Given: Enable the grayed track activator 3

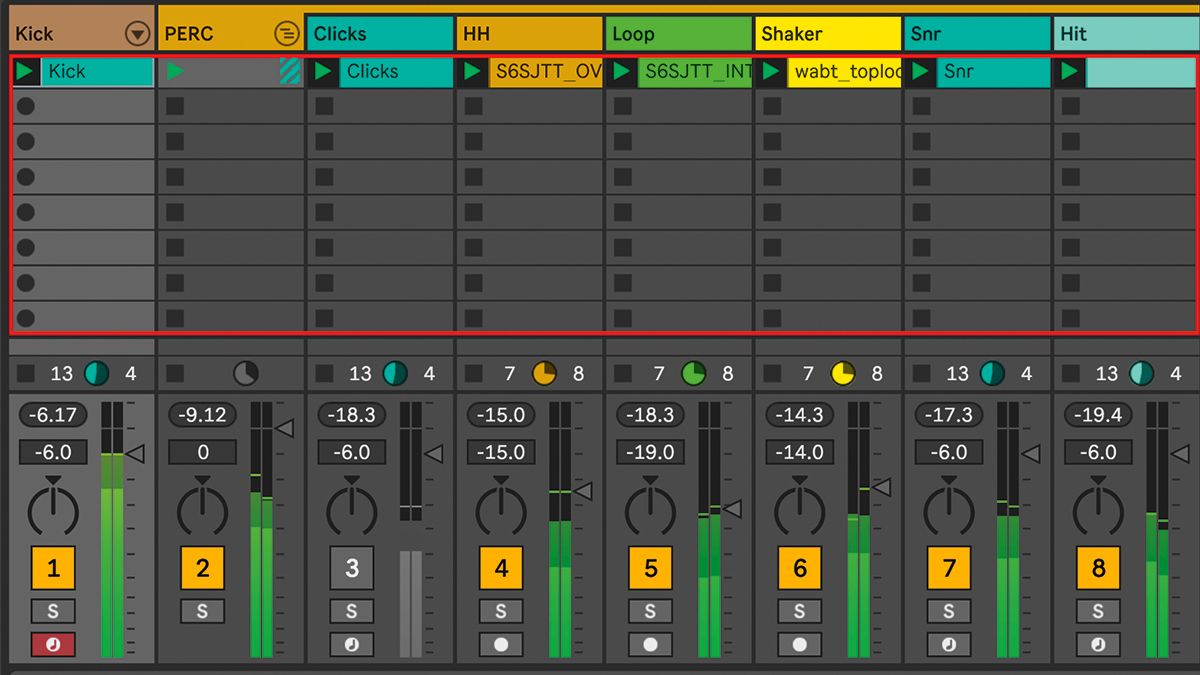Looking at the screenshot, I should point(351,568).
